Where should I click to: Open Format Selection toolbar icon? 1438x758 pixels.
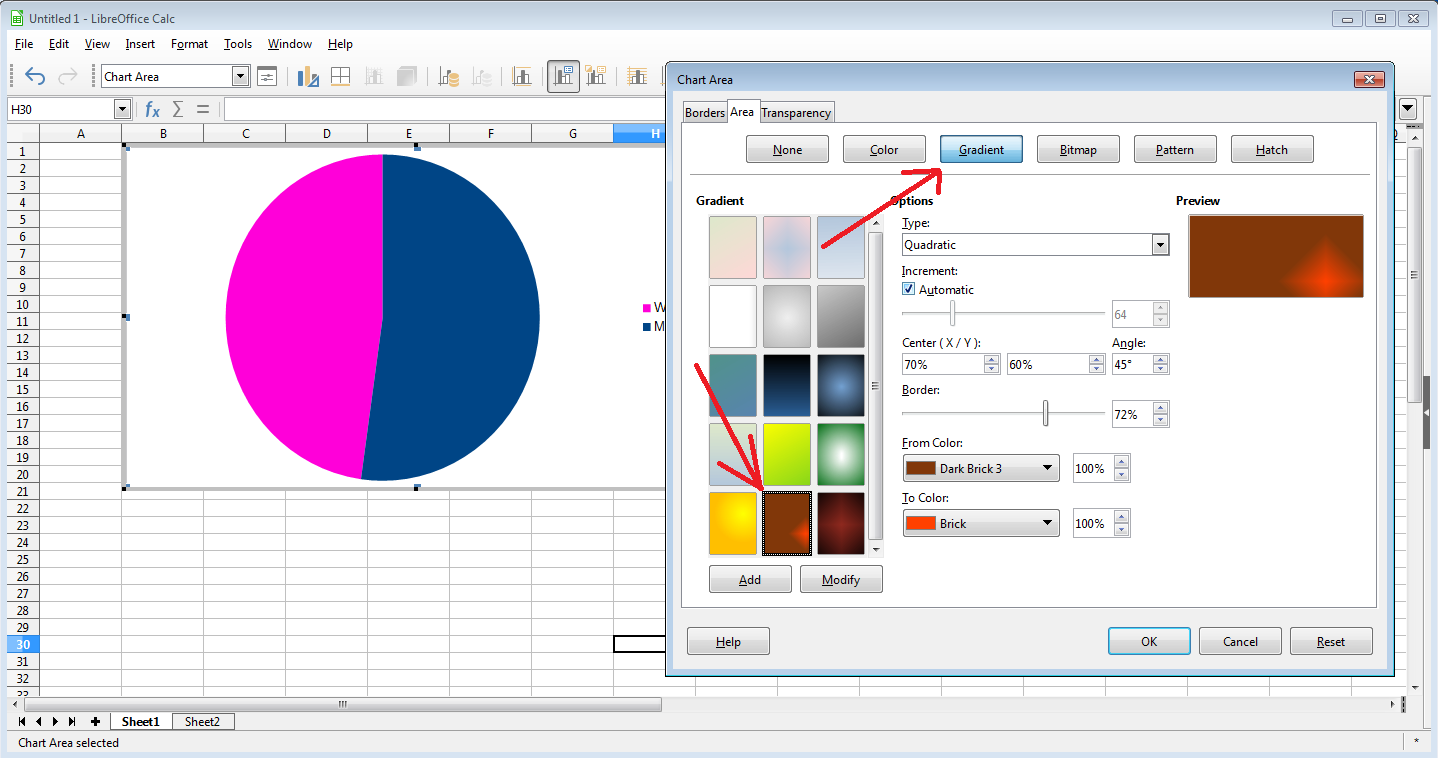click(267, 76)
